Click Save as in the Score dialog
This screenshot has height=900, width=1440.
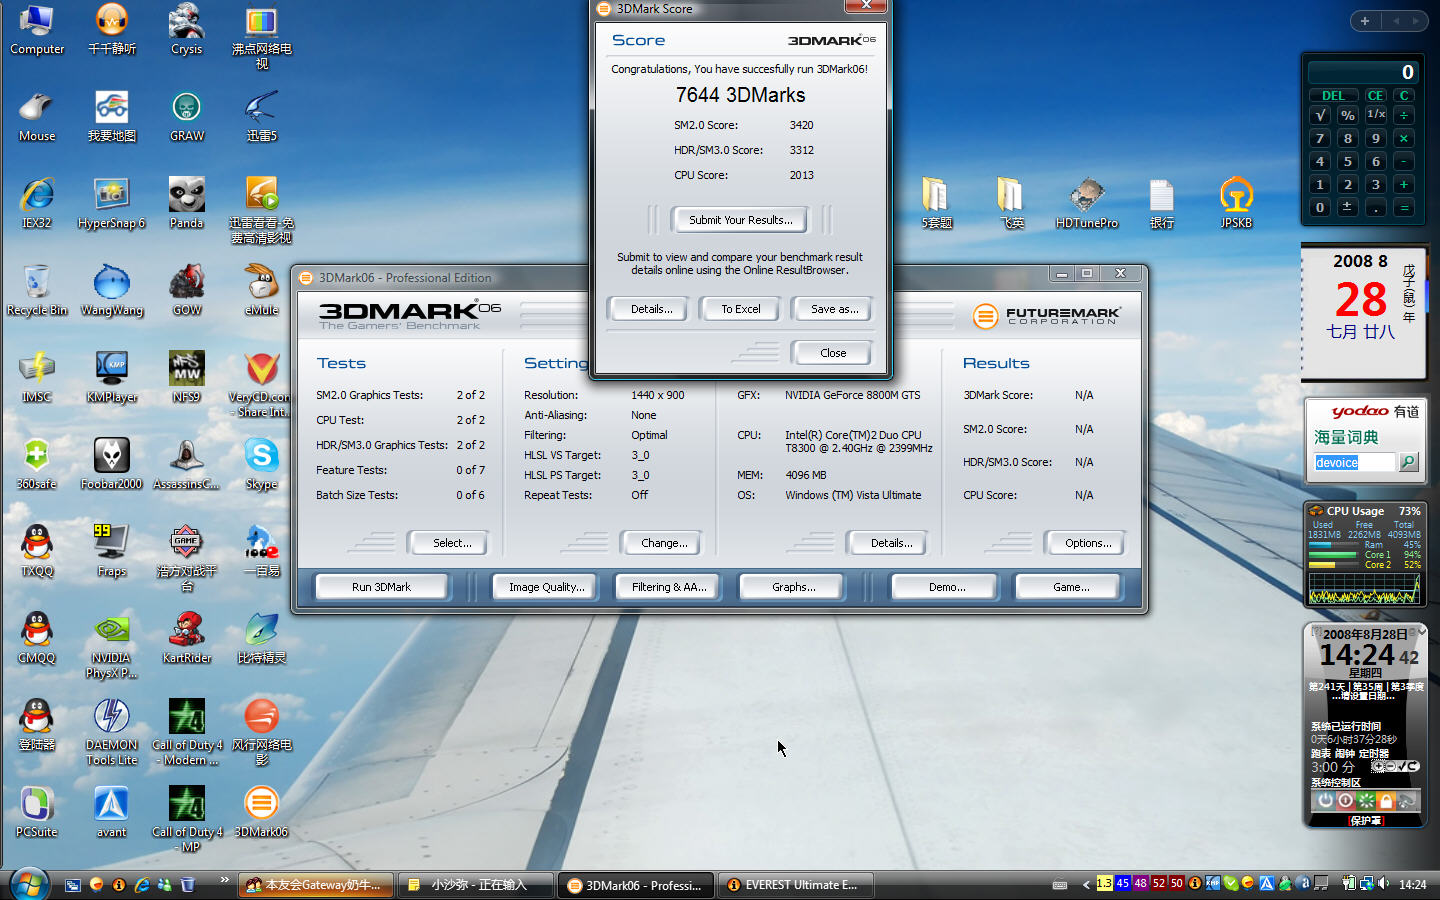[834, 309]
